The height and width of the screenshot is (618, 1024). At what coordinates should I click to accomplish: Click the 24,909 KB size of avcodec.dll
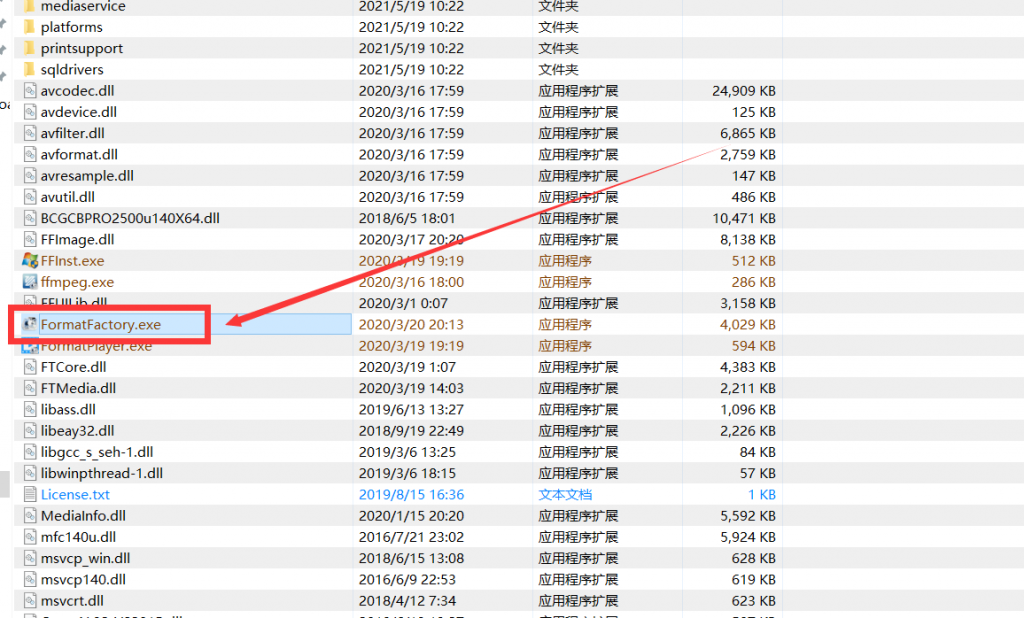click(x=743, y=91)
